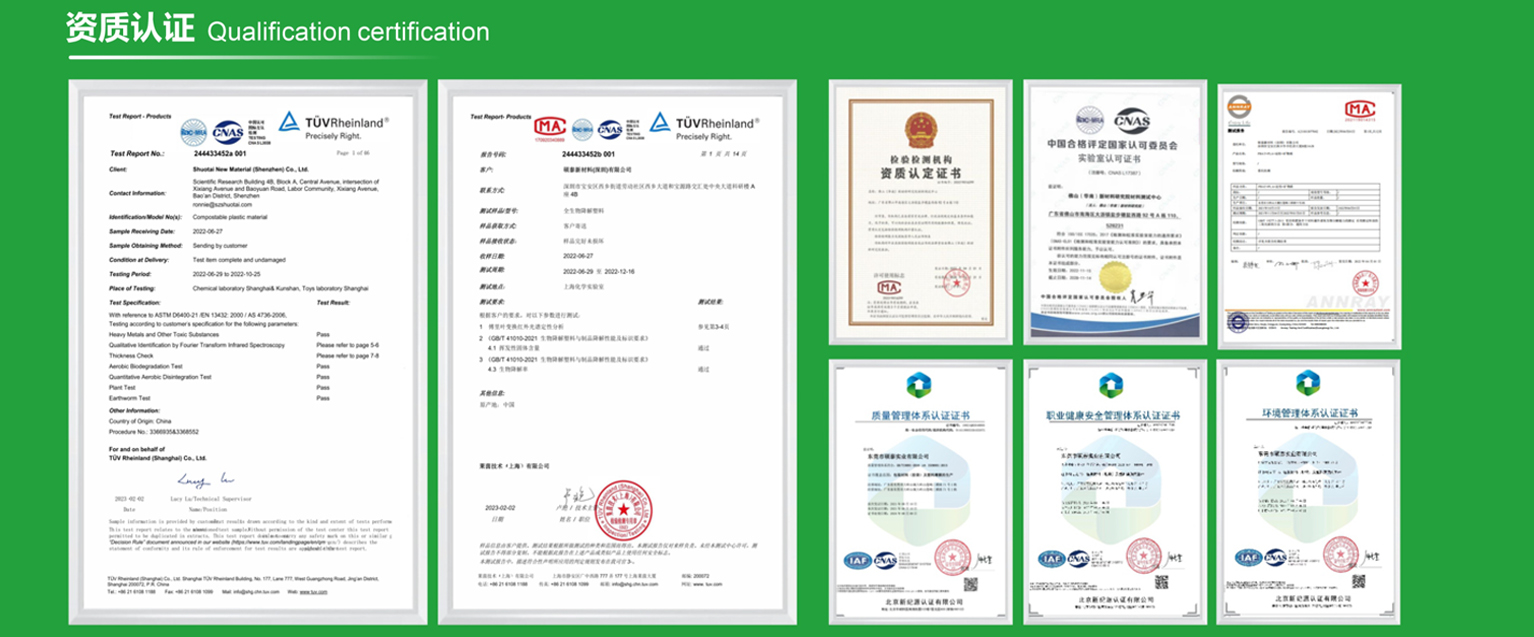Click the 资质认证 Qualification certification heading
The image size is (1534, 637).
coord(277,30)
